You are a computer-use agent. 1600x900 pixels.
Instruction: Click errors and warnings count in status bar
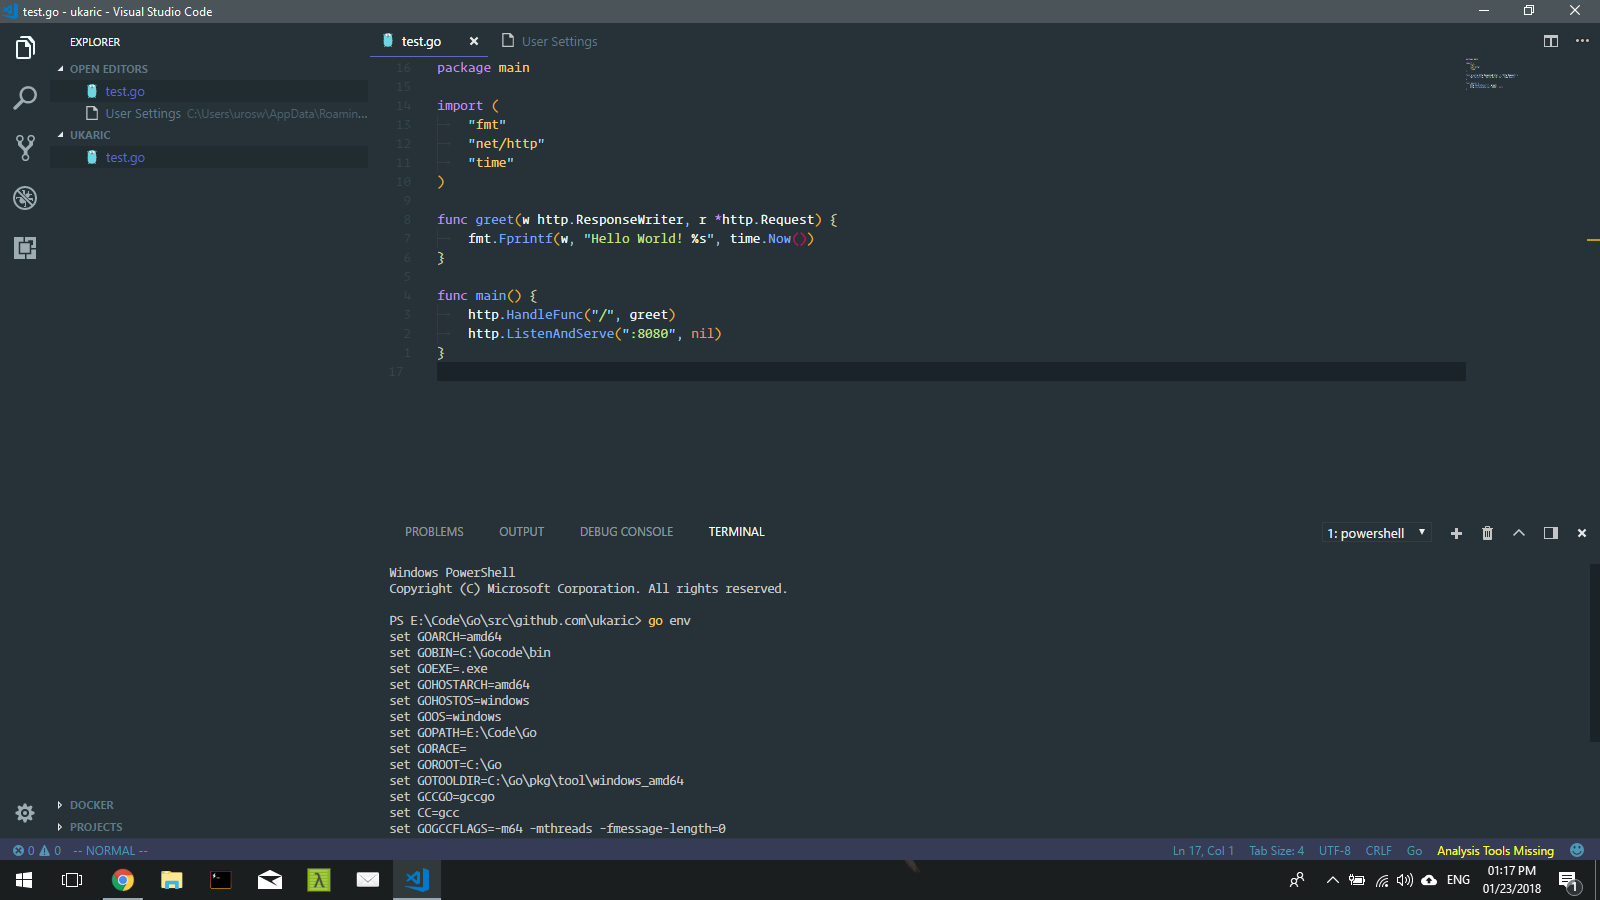[x=37, y=850]
